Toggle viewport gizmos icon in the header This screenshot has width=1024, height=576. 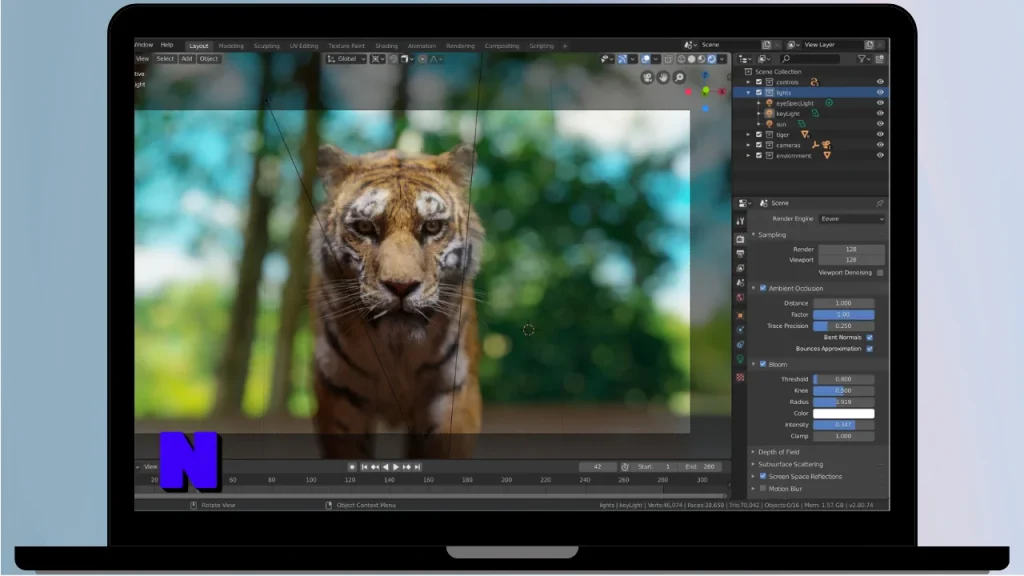pyautogui.click(x=622, y=59)
